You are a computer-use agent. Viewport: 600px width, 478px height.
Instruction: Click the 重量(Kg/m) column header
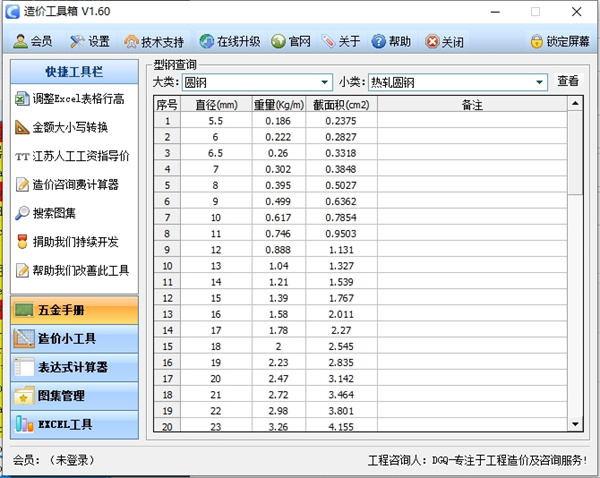(x=279, y=104)
